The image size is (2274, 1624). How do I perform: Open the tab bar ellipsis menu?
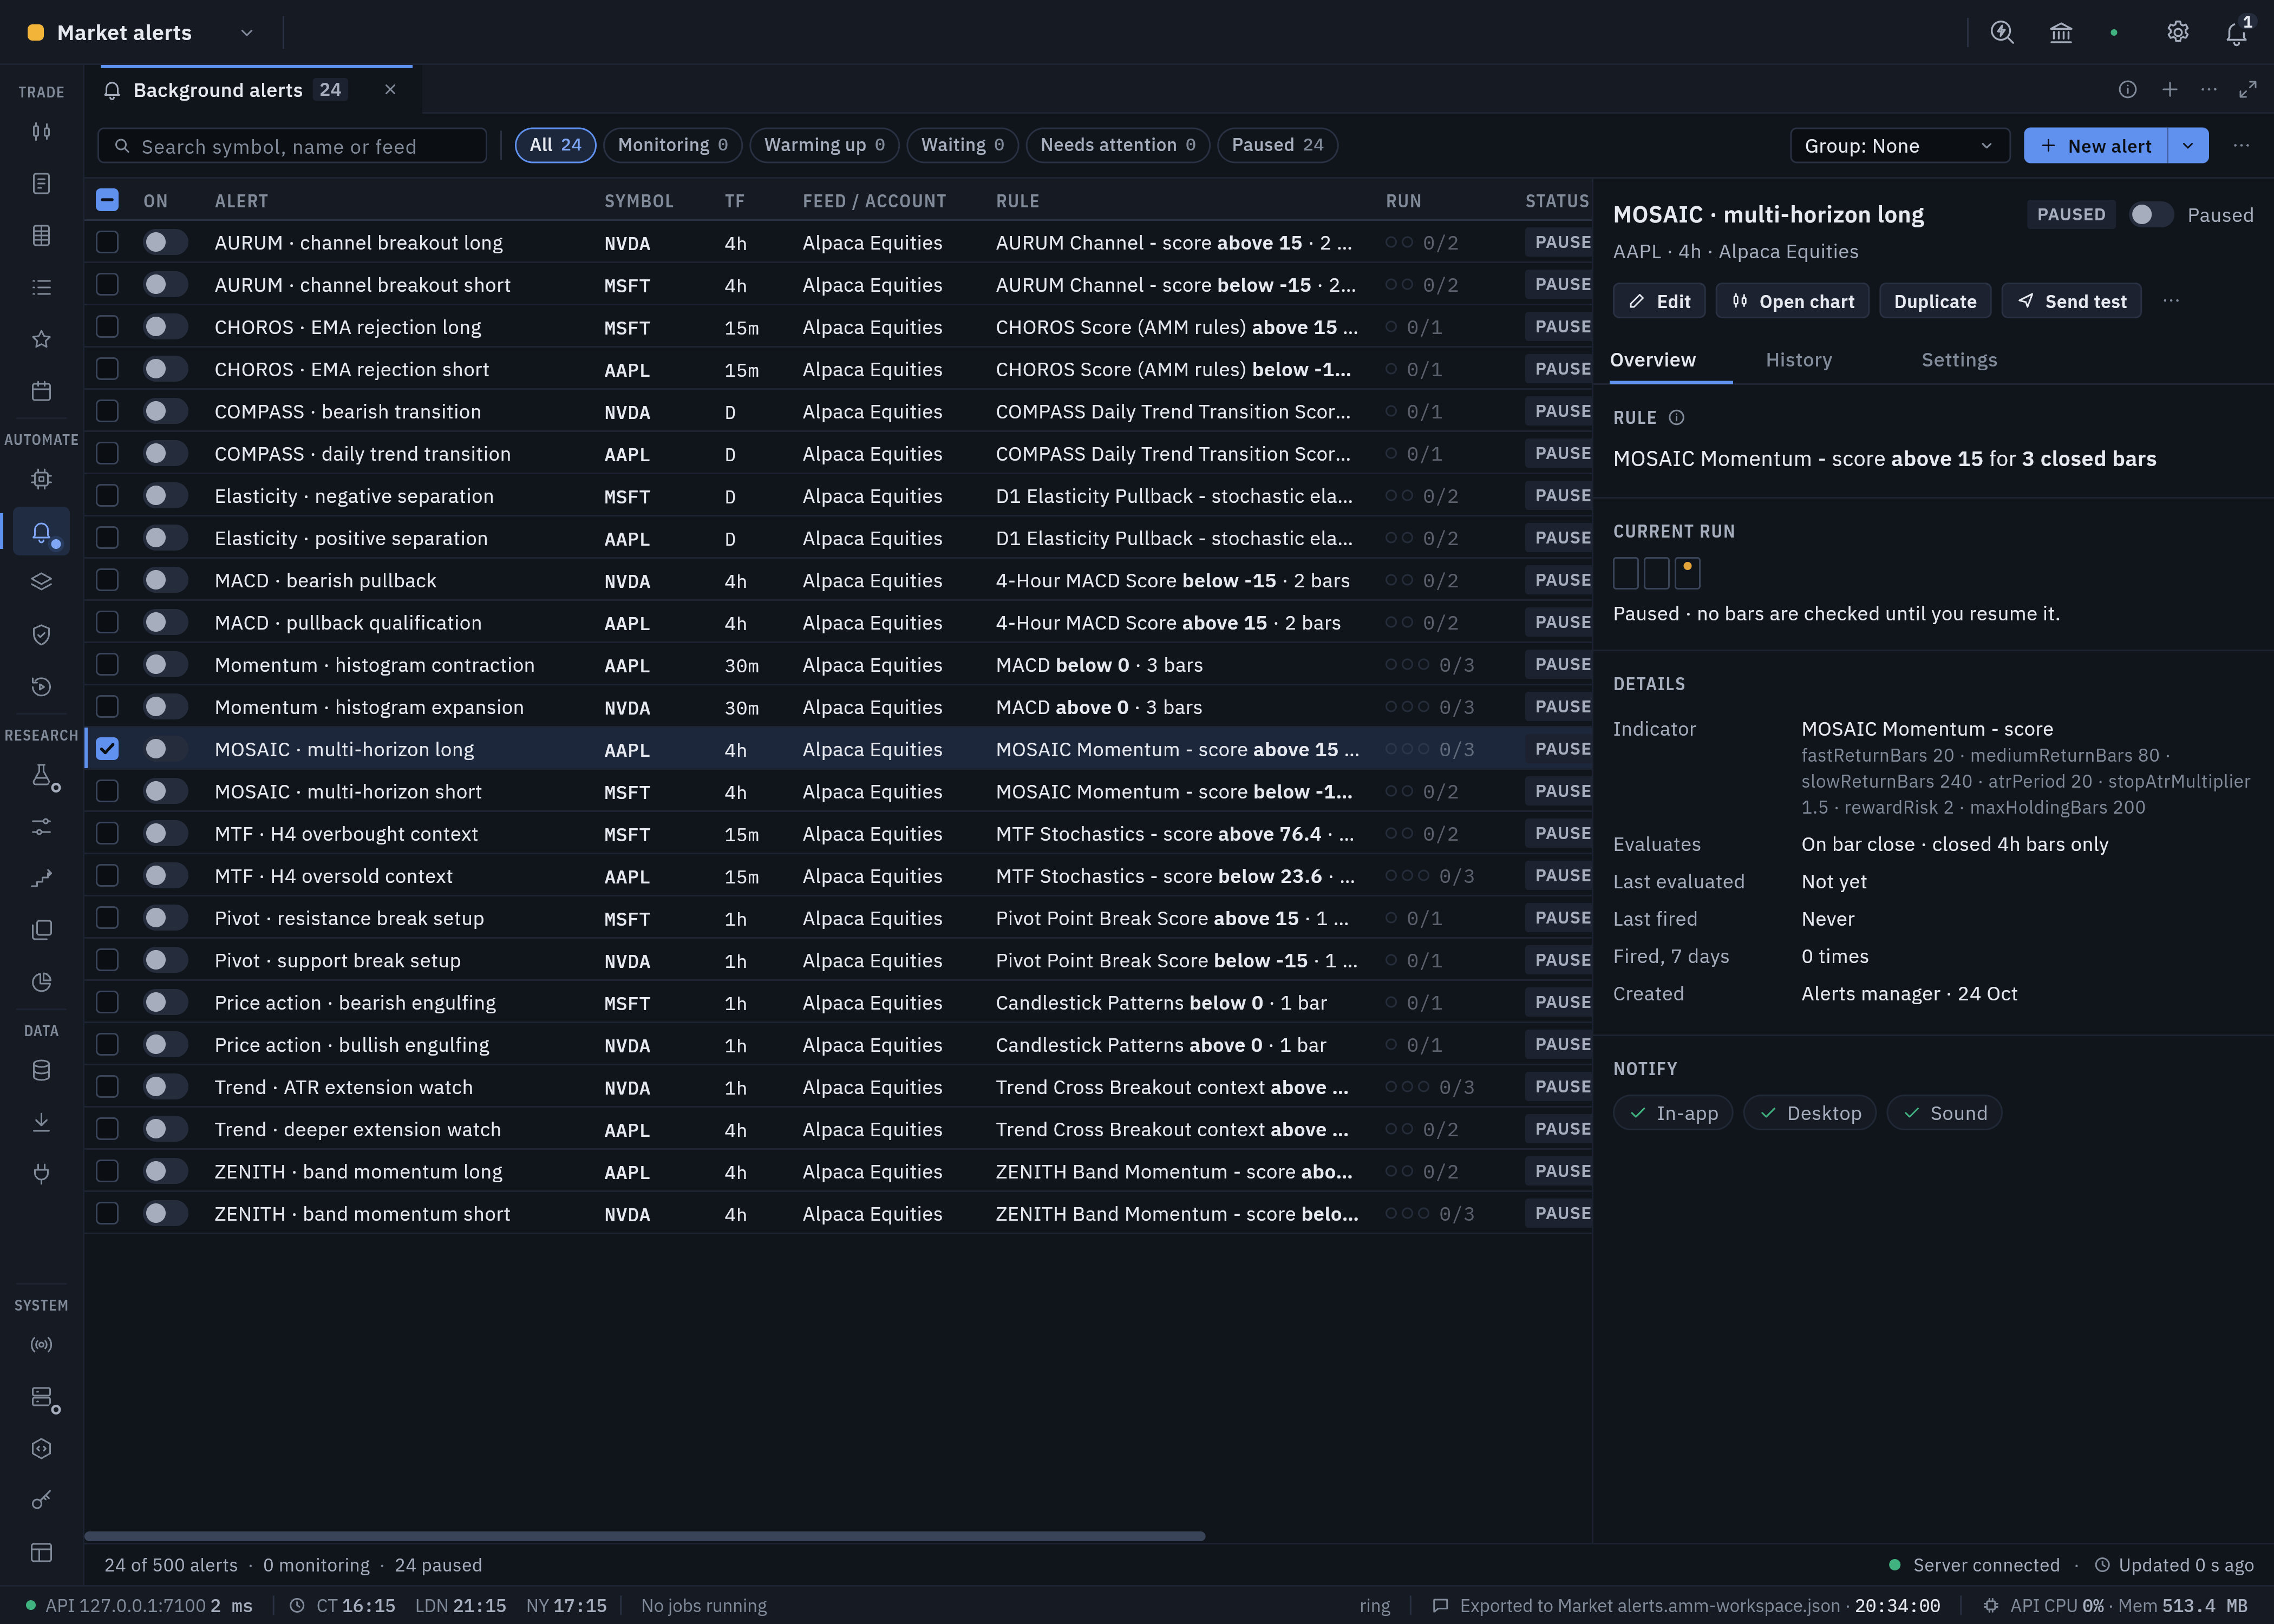2209,90
